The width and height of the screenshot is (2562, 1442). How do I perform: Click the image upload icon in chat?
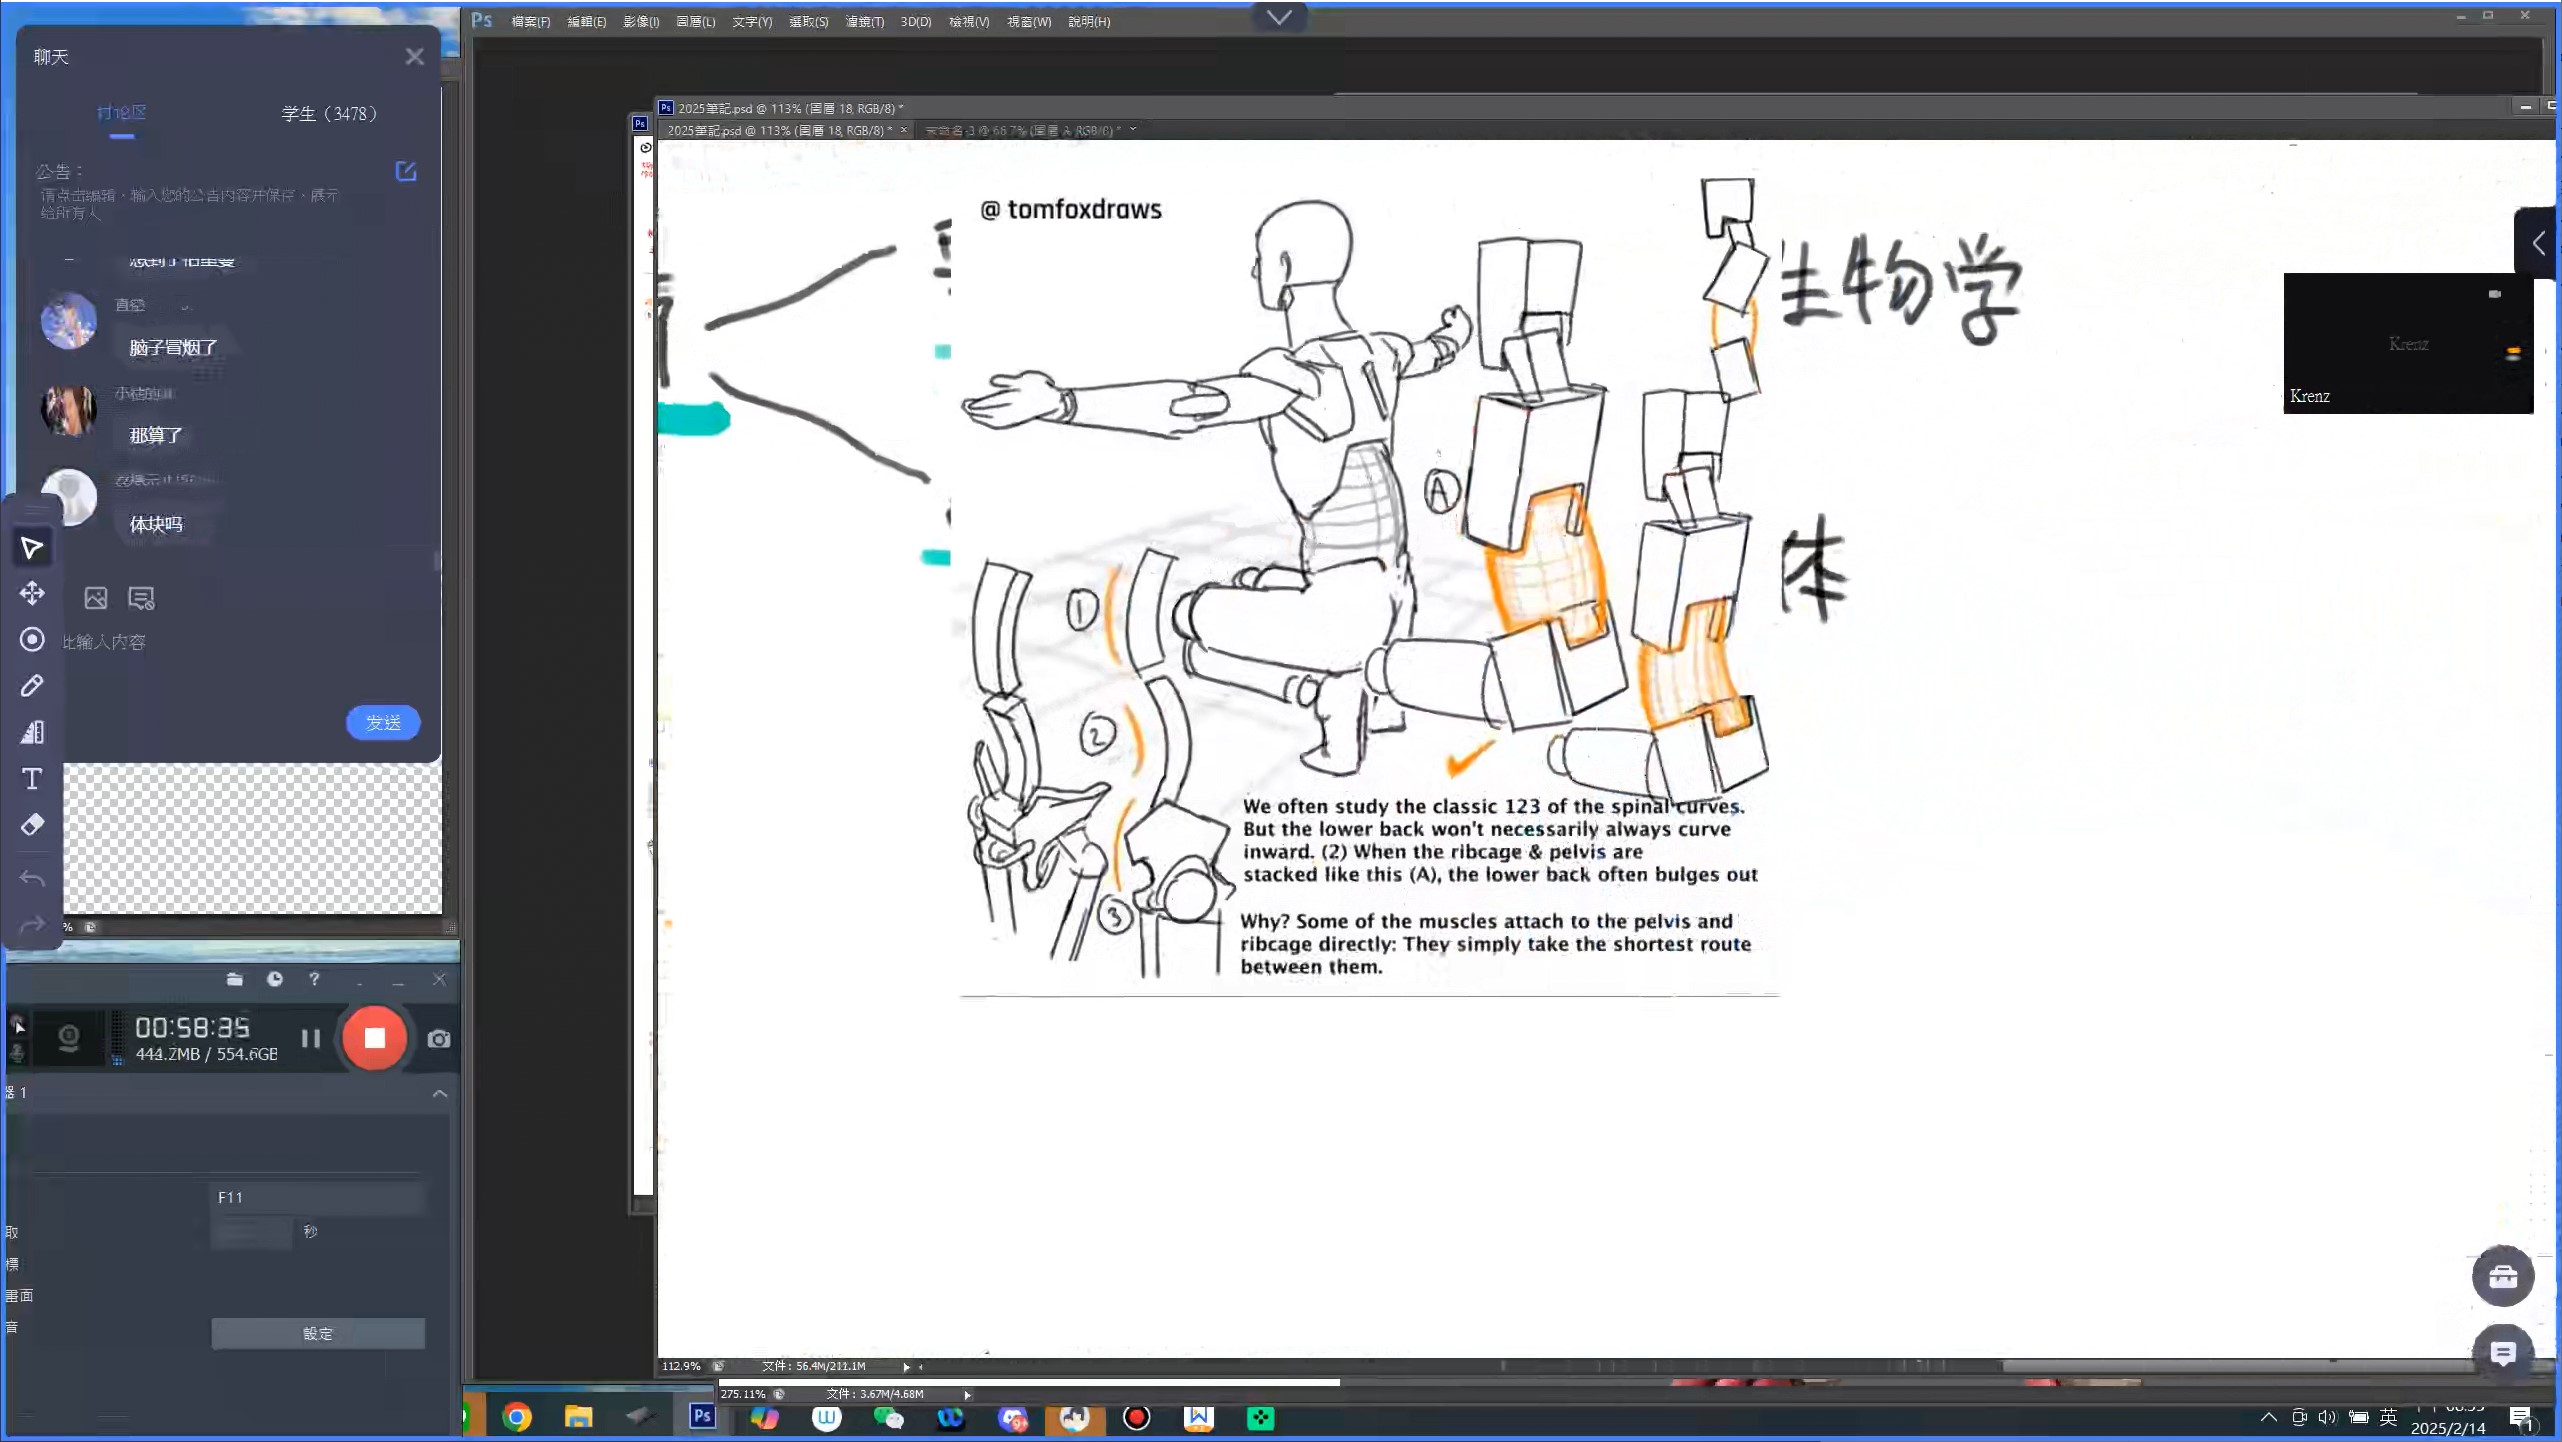(x=96, y=598)
